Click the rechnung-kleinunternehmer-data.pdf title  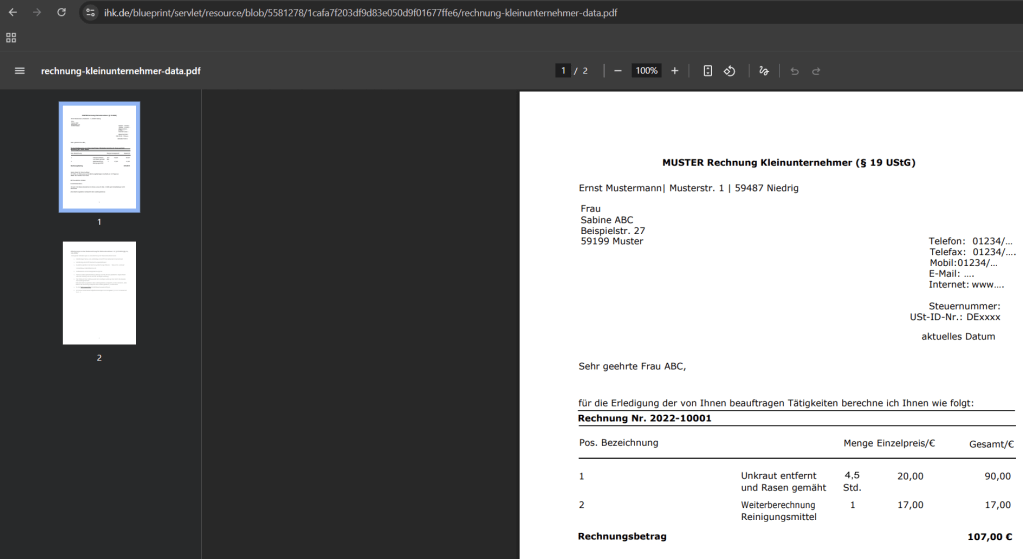point(120,71)
